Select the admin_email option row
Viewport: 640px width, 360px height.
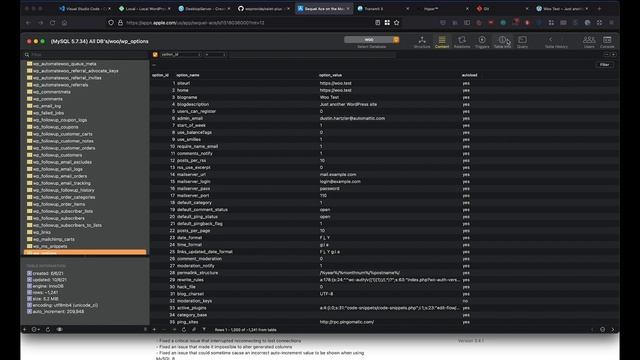click(384, 118)
